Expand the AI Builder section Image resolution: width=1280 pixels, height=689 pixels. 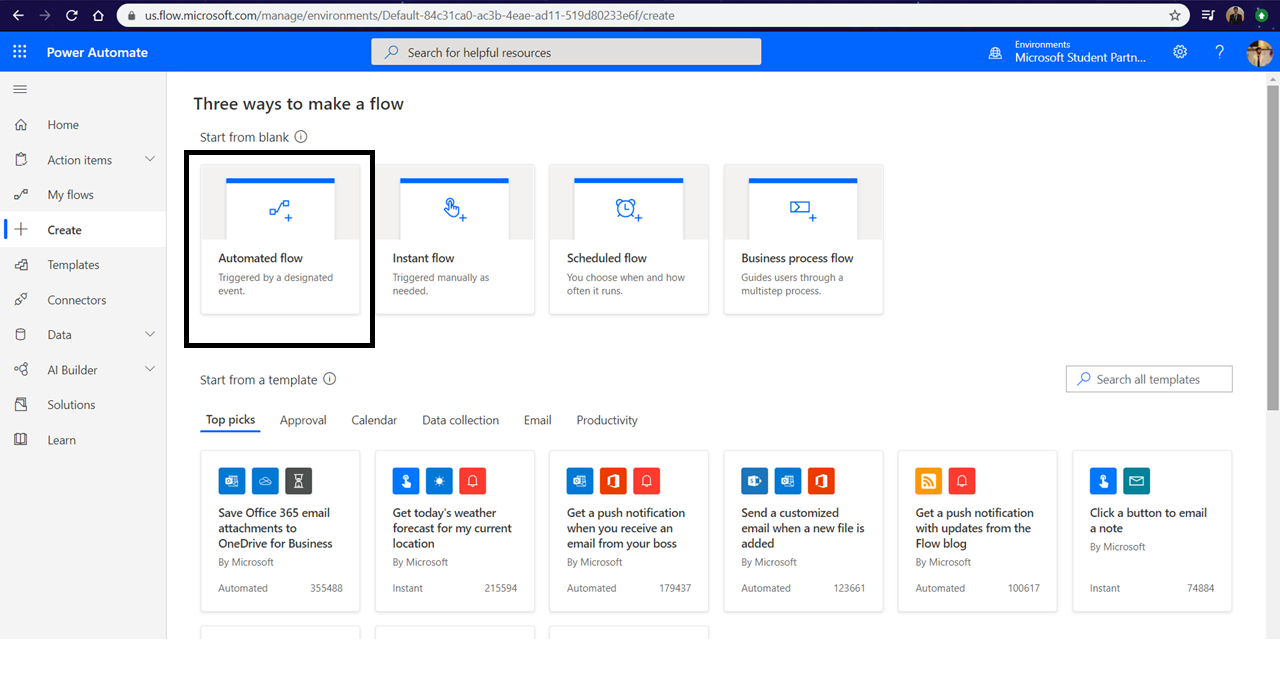[x=150, y=369]
